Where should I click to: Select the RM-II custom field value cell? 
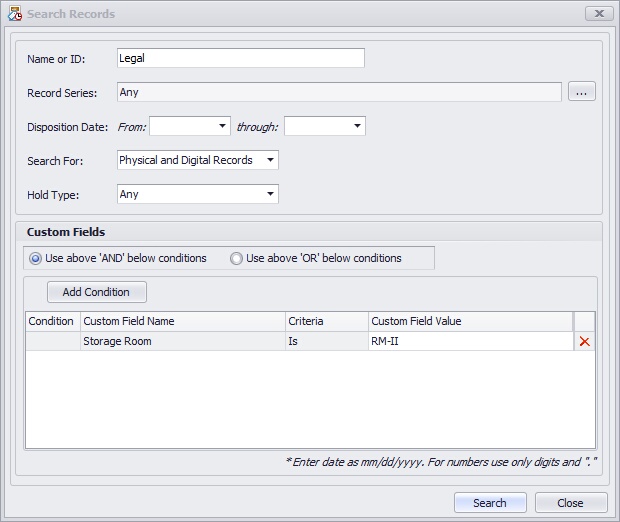pos(470,342)
